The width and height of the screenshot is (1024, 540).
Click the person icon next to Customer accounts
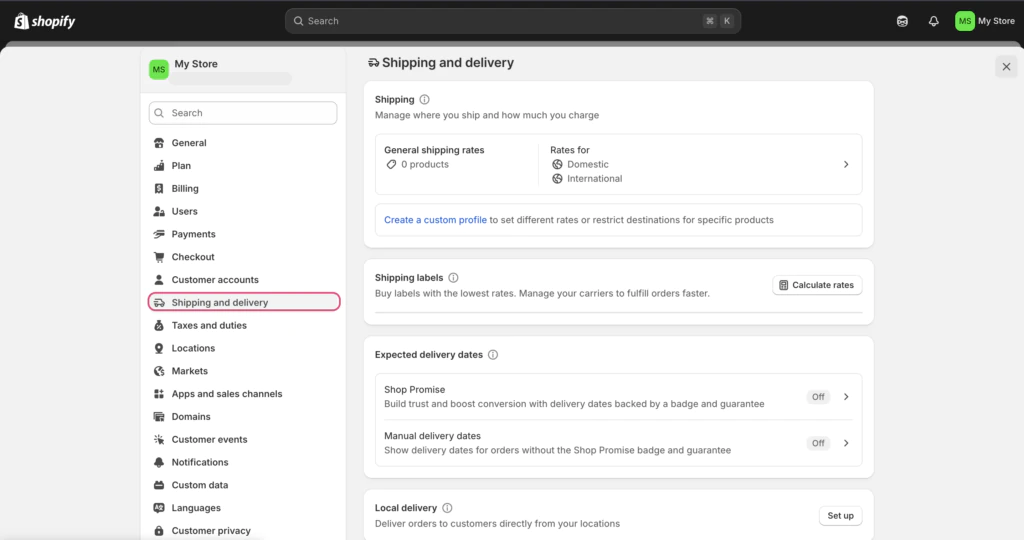pyautogui.click(x=159, y=280)
